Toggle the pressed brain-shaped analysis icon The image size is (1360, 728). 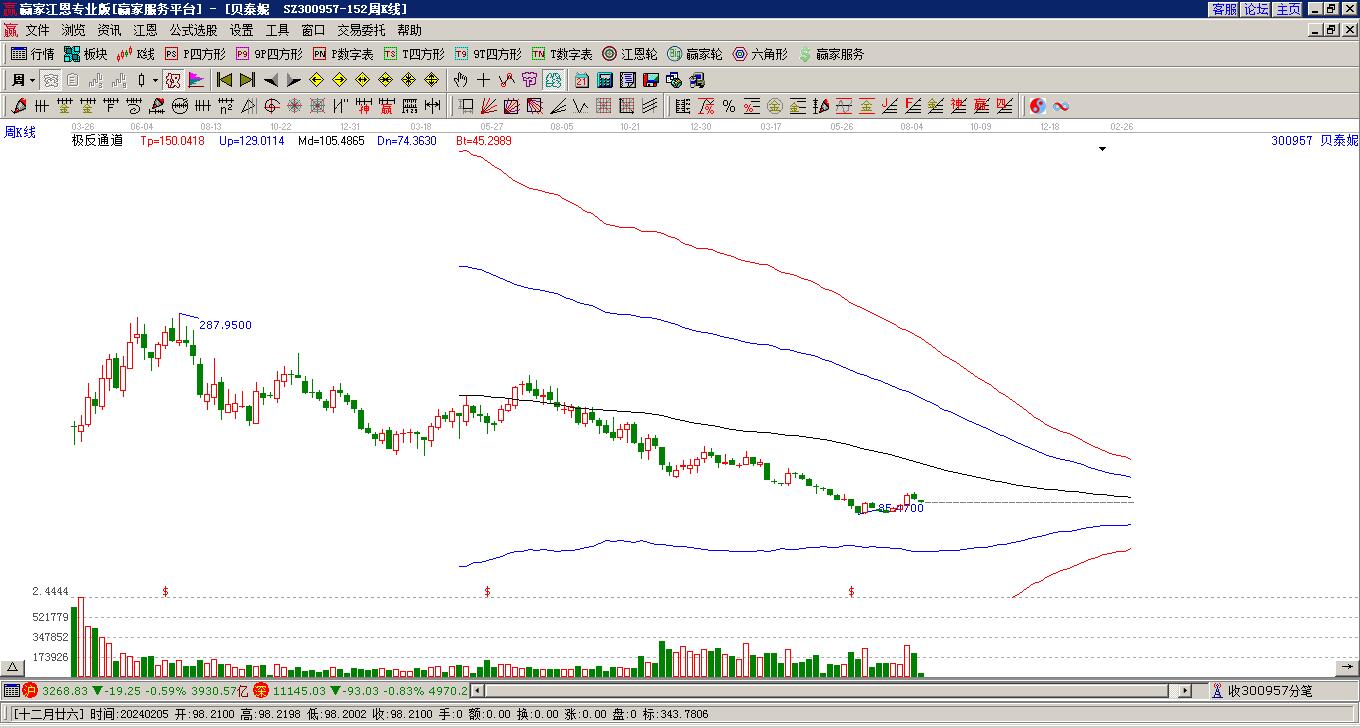point(553,80)
